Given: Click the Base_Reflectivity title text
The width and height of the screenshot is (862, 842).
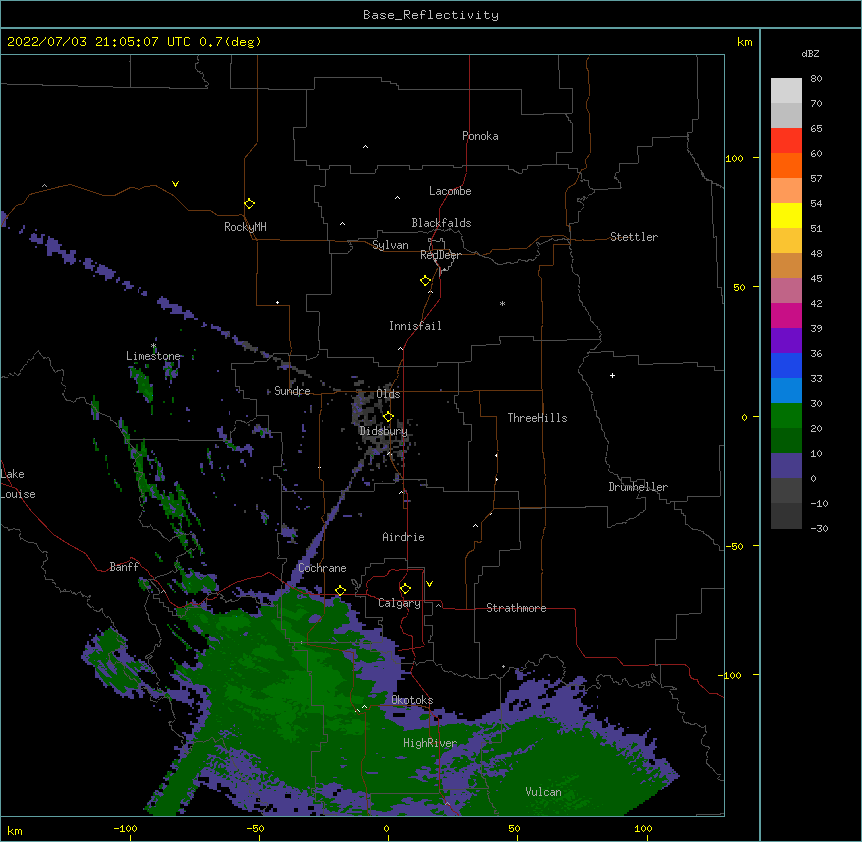Looking at the screenshot, I should [x=430, y=15].
